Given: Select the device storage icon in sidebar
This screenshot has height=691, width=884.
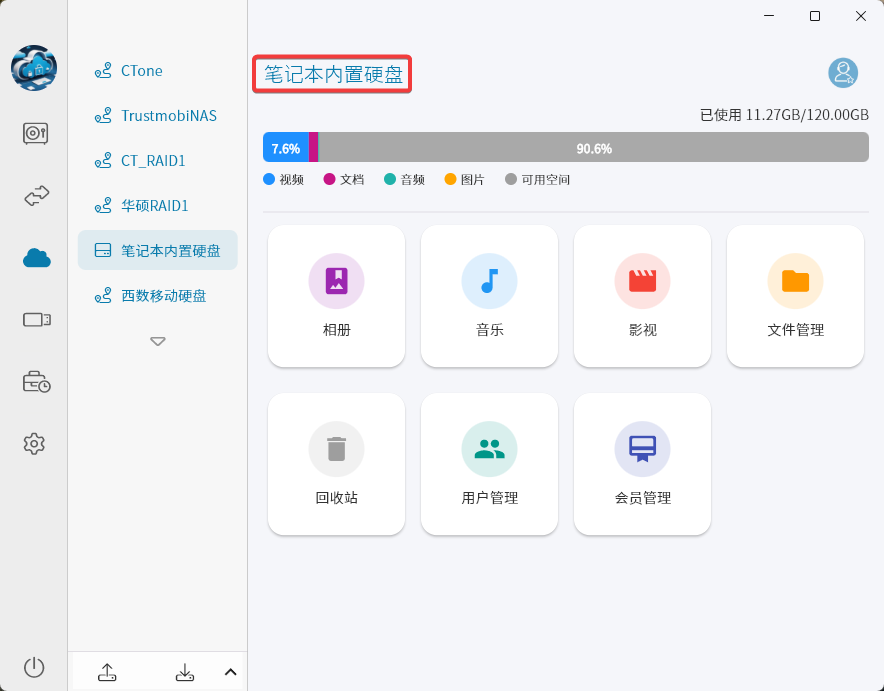Looking at the screenshot, I should tap(35, 319).
